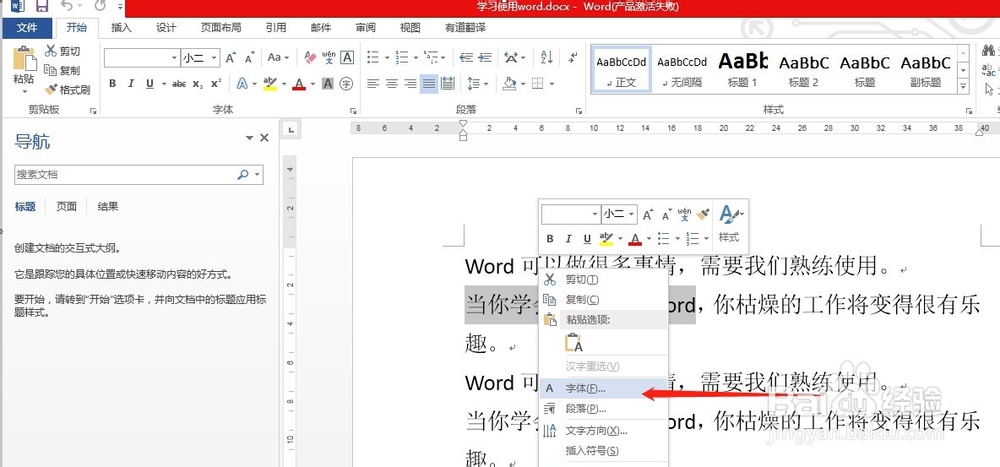Viewport: 1000px width, 467px height.
Task: Click the decrease indent icon
Action: click(x=466, y=57)
